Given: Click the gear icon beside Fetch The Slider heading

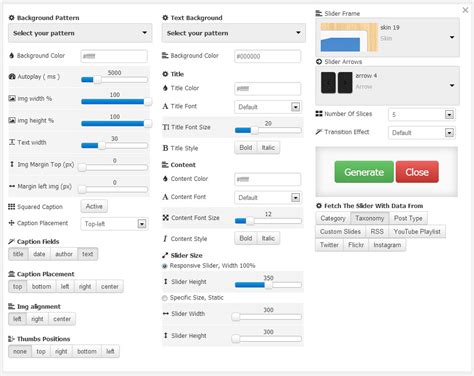Looking at the screenshot, I should tap(319, 206).
